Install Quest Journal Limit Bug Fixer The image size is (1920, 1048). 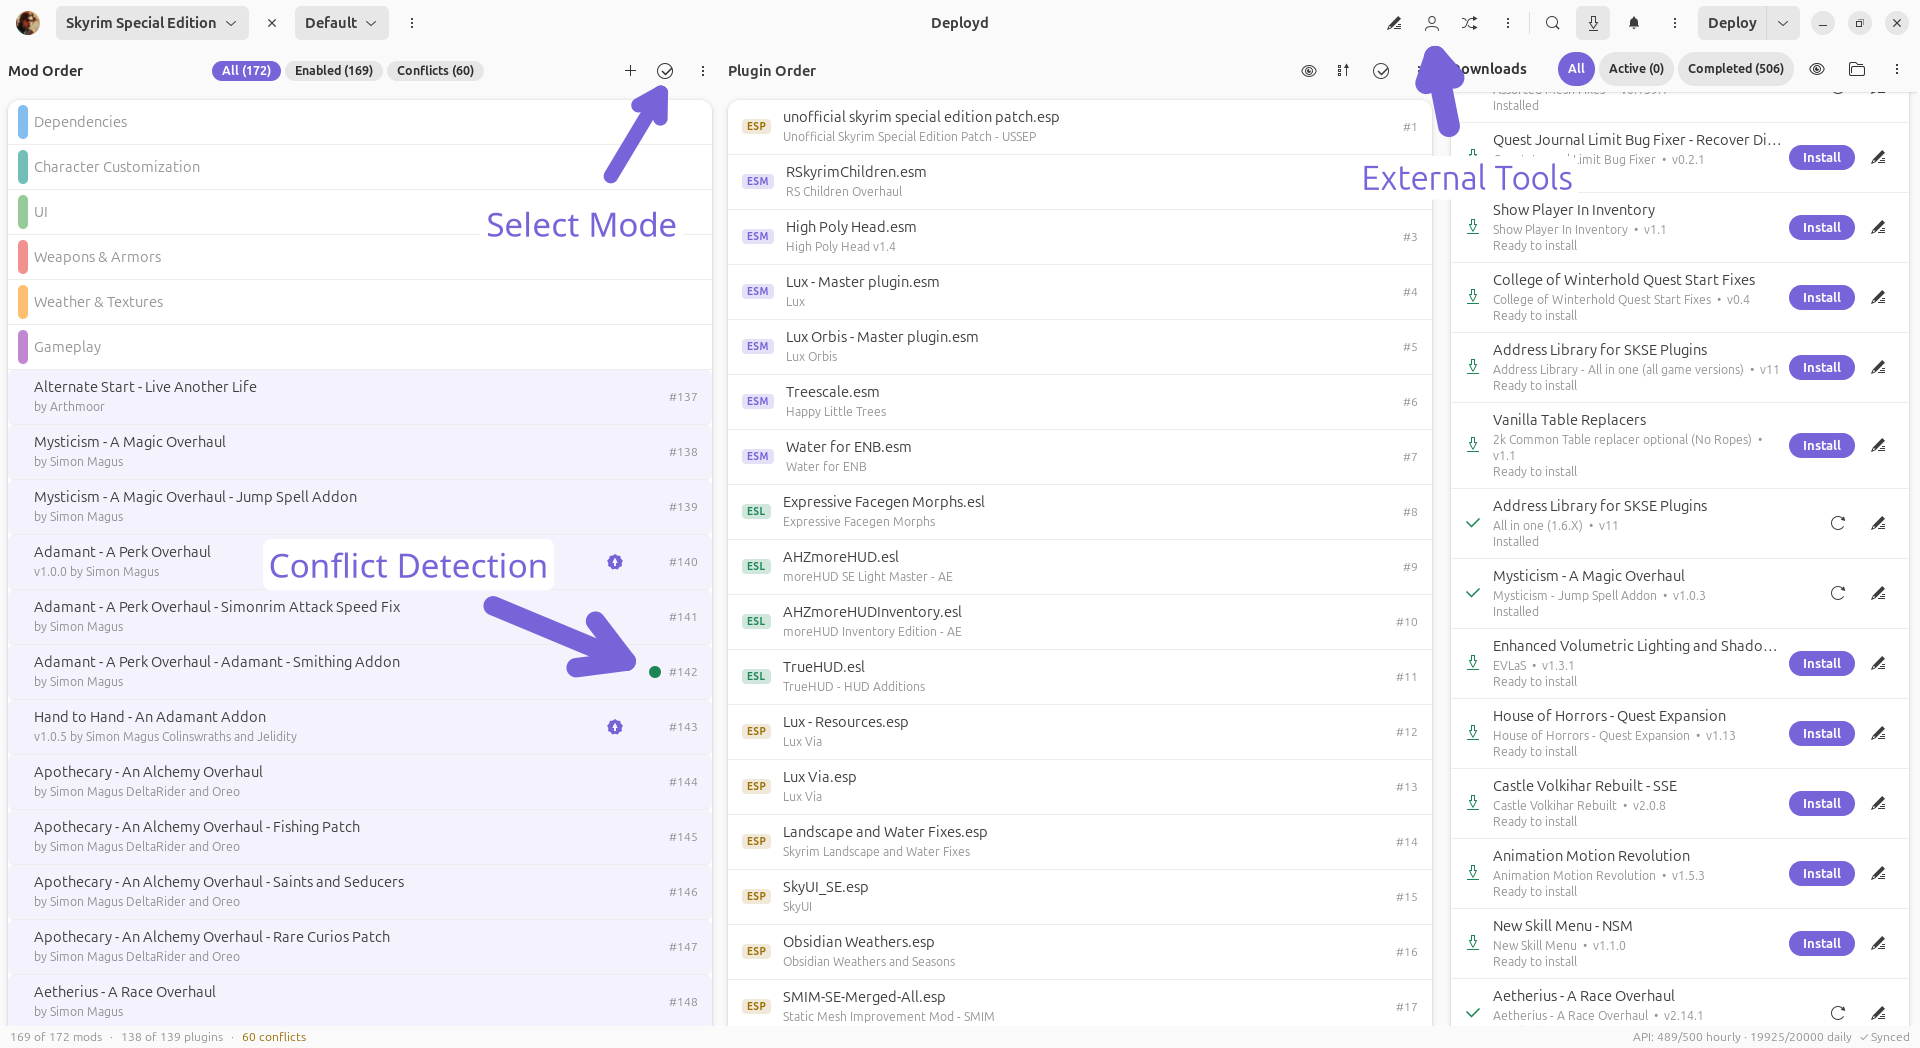[1822, 158]
